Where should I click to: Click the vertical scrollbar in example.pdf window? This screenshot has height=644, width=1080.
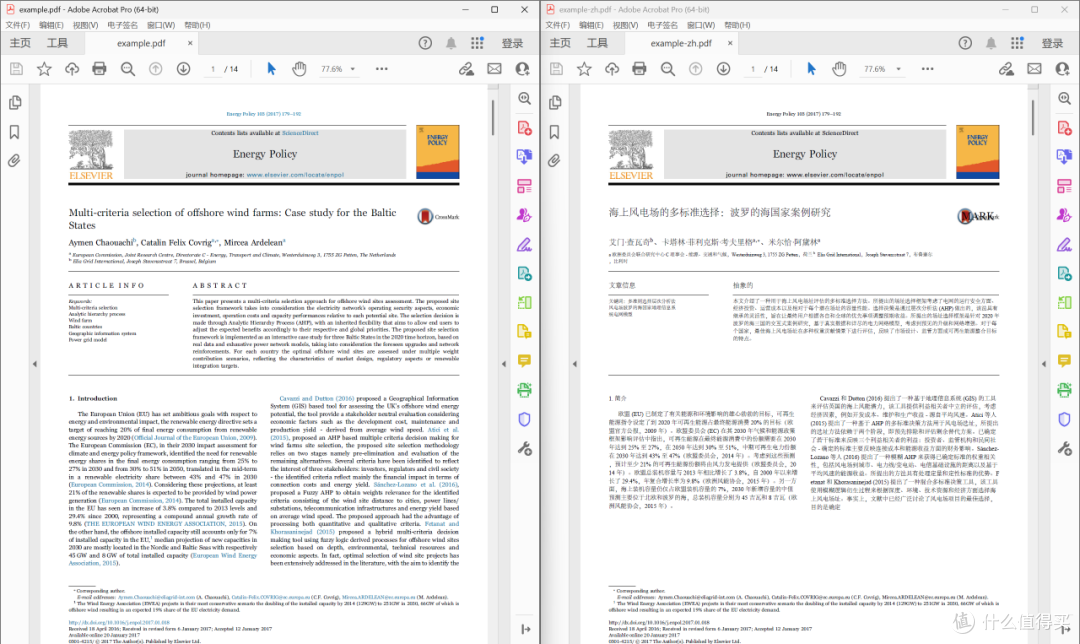coord(493,118)
